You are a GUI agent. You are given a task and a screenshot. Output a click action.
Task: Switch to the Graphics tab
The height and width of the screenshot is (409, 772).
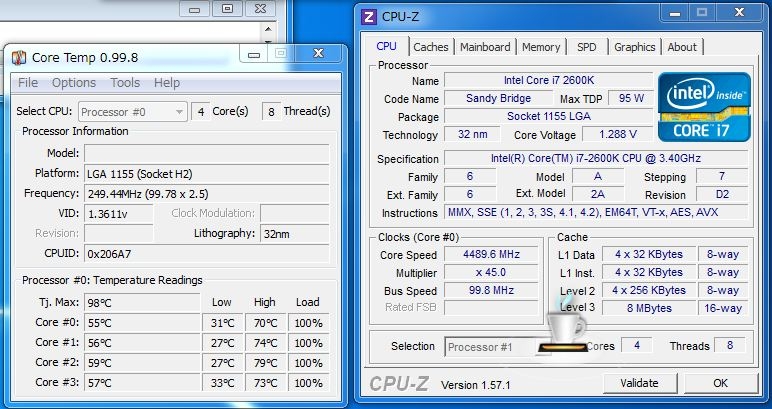634,47
